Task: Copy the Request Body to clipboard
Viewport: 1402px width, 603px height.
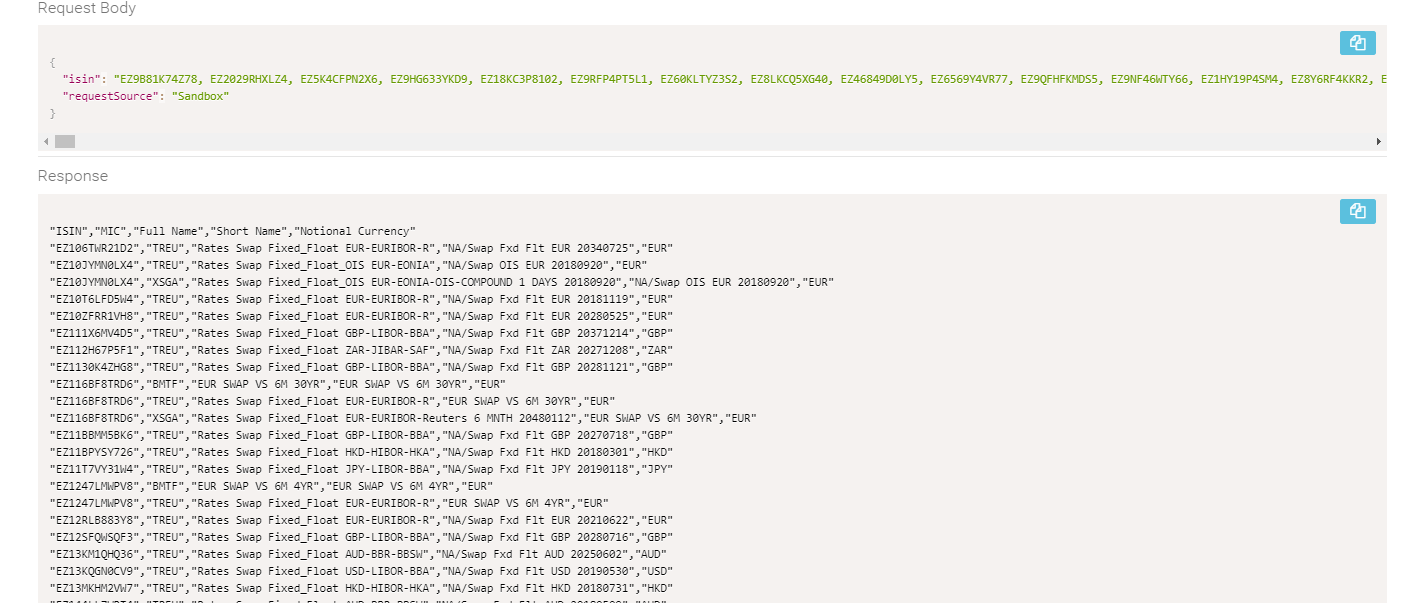Action: point(1357,43)
